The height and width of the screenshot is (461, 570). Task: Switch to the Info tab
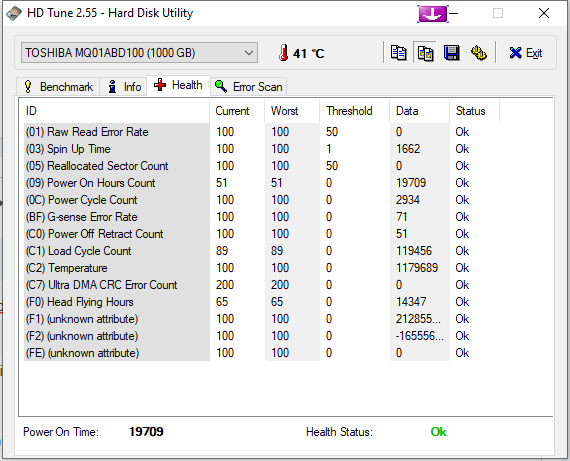[124, 87]
